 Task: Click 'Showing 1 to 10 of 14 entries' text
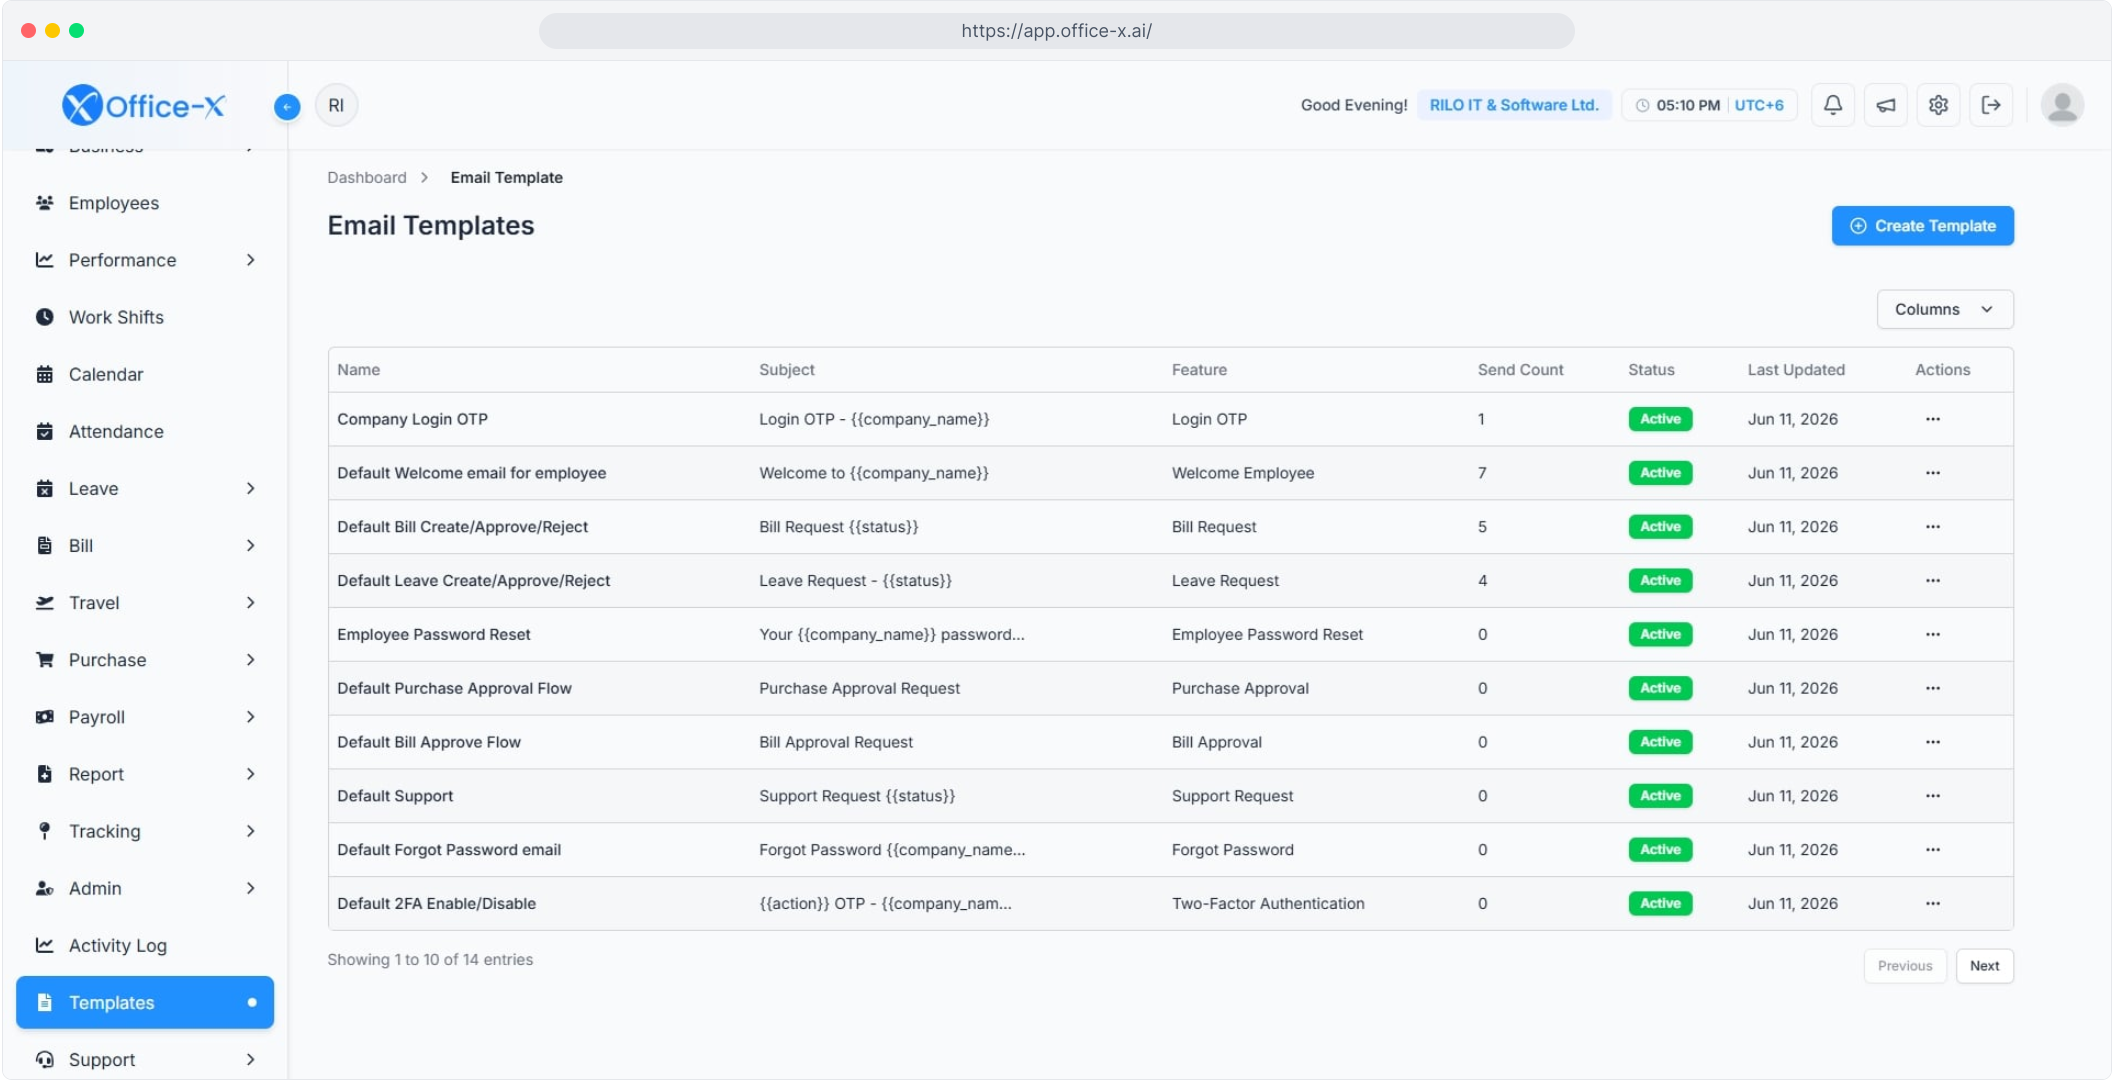coord(430,959)
